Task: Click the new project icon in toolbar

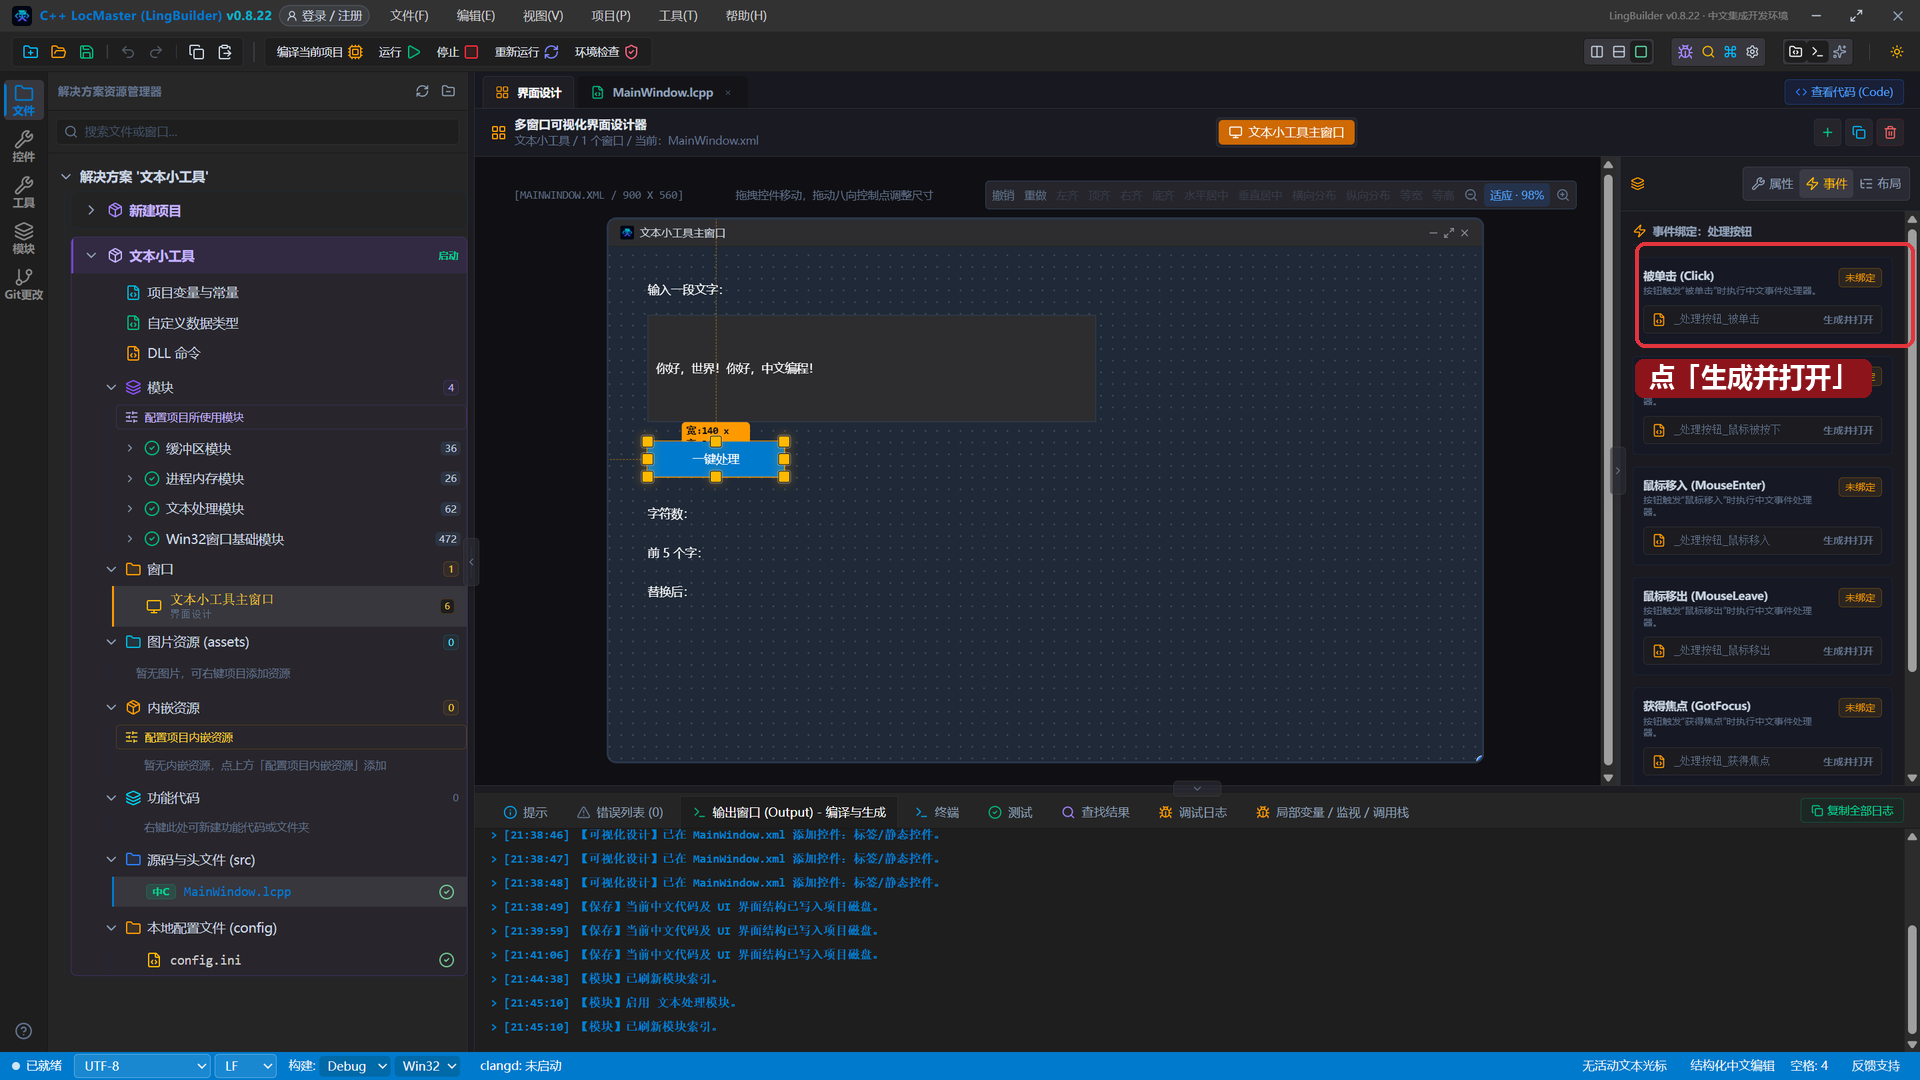Action: pyautogui.click(x=30, y=52)
